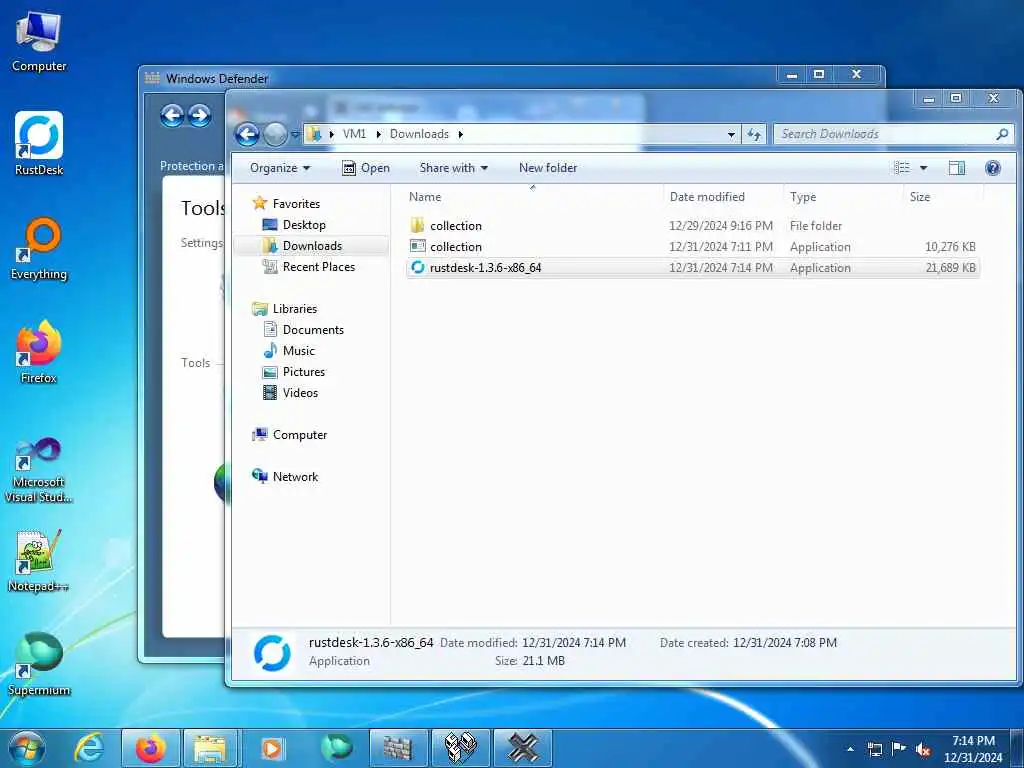Open Videos library in navigation pane
This screenshot has height=768, width=1024.
(x=300, y=392)
